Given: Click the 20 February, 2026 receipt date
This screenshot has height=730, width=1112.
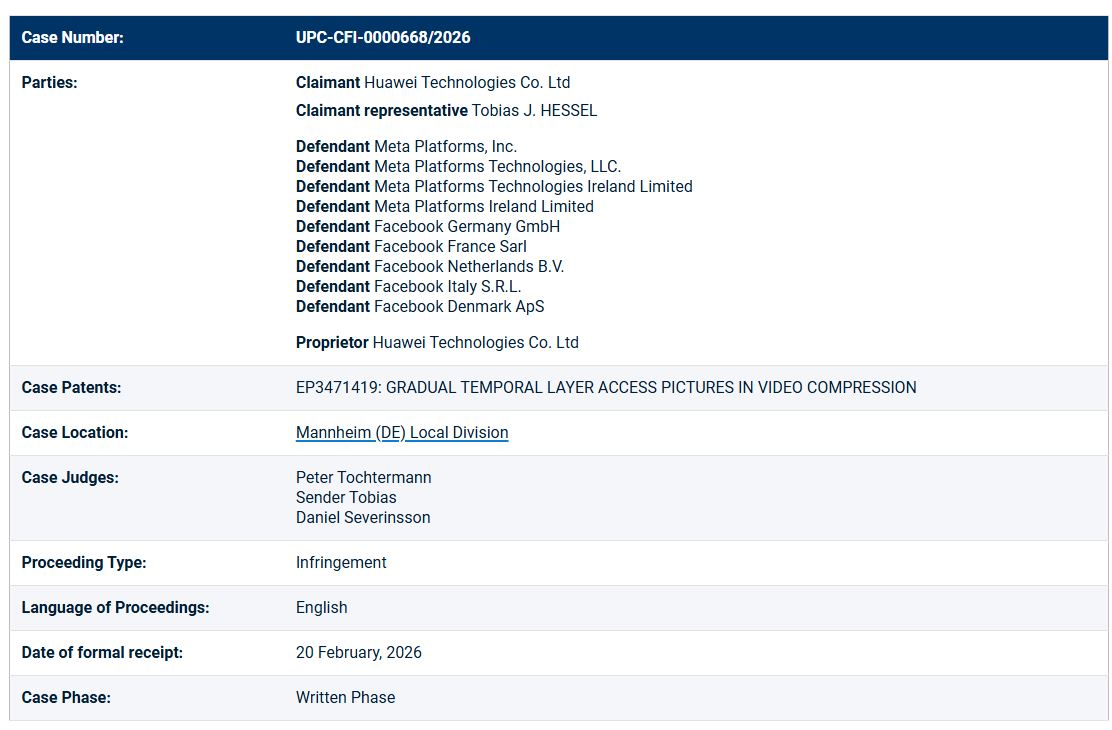Looking at the screenshot, I should click(359, 653).
